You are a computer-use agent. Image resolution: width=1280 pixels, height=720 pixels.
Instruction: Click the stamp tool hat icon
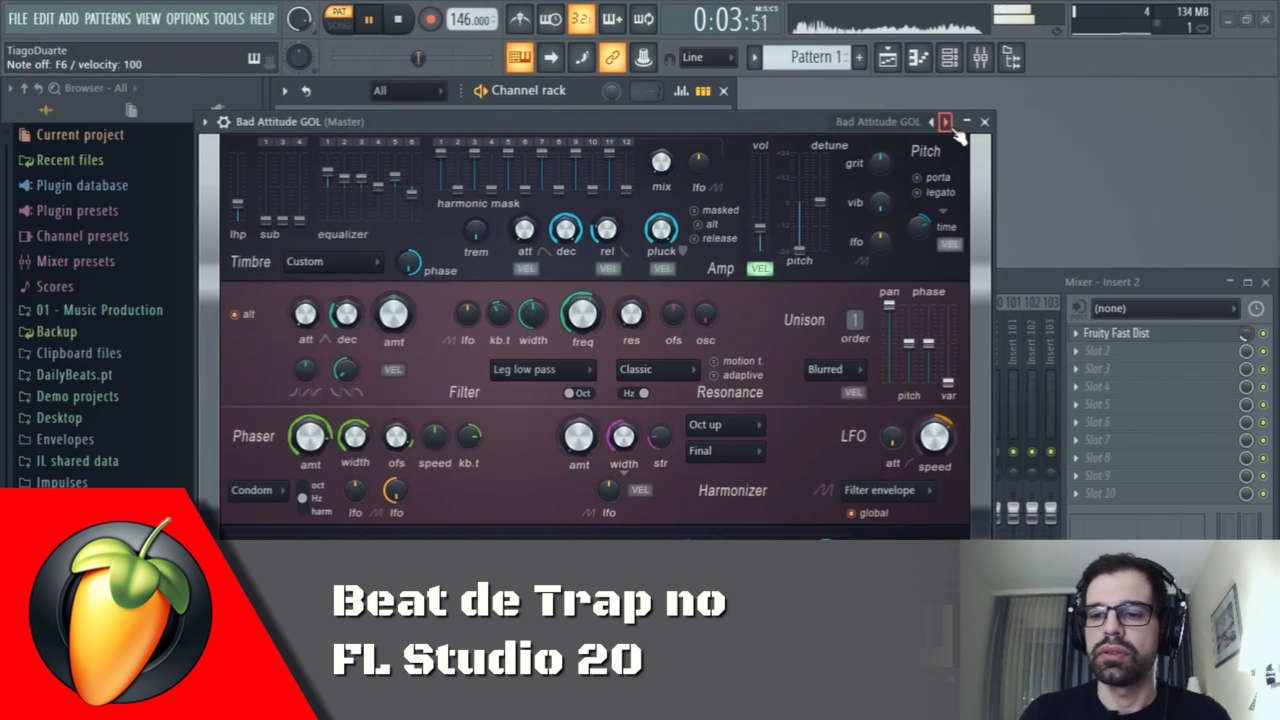pyautogui.click(x=644, y=58)
